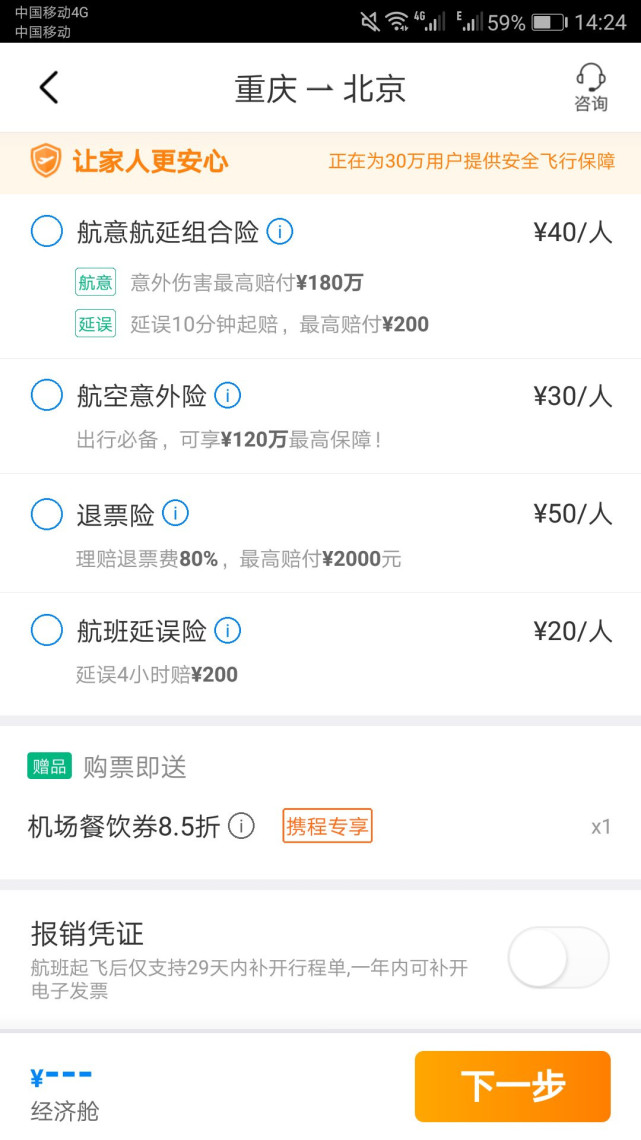Screen dimensions: 641x1140
Task: Select the 航班延误险 radio option
Action: click(x=47, y=630)
